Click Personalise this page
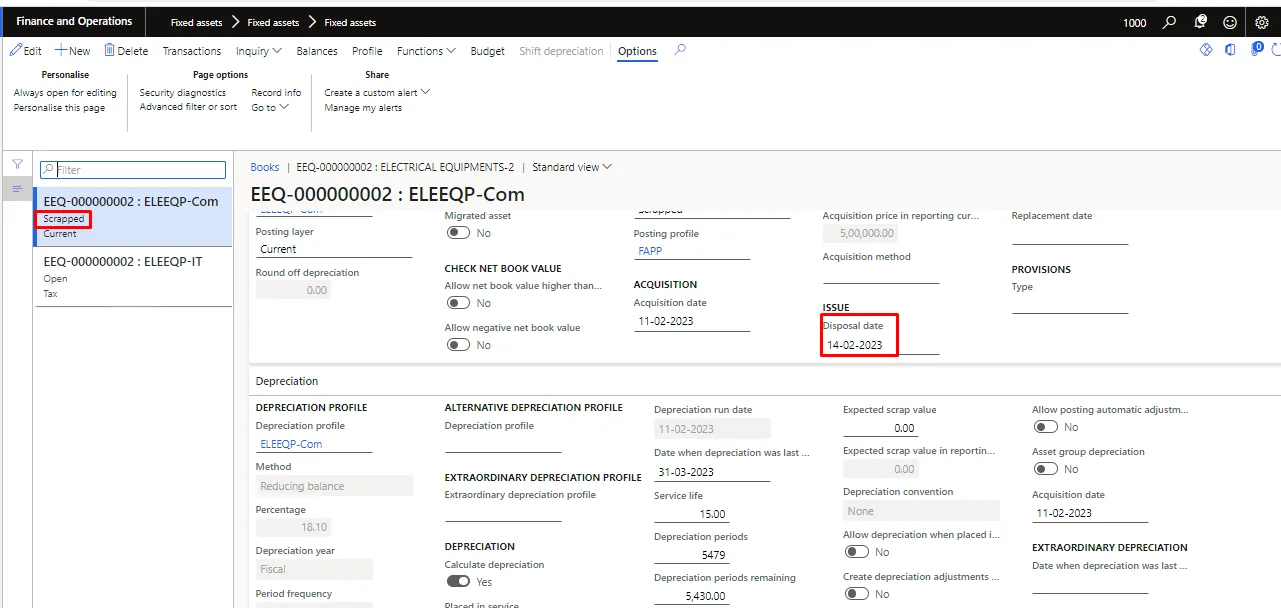The image size is (1281, 608). tap(59, 108)
